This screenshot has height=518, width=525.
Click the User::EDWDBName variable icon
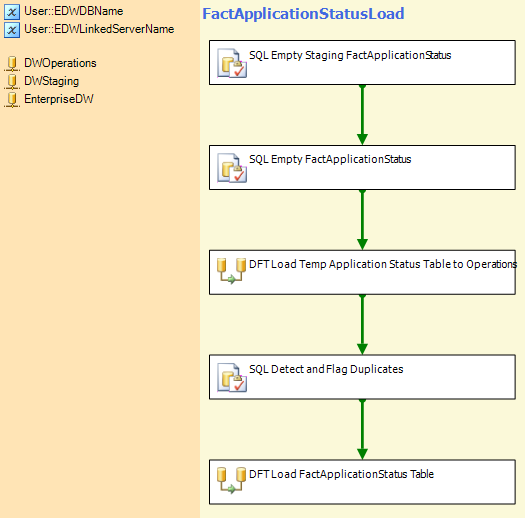click(12, 12)
